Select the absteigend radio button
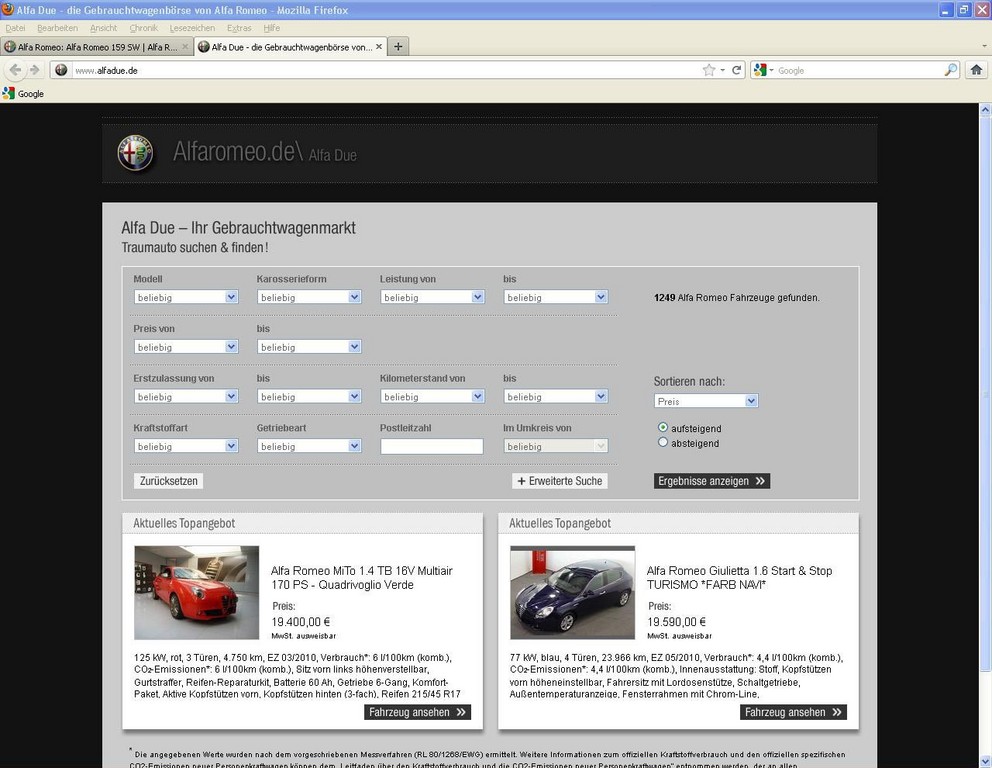Viewport: 992px width, 768px height. pos(662,442)
